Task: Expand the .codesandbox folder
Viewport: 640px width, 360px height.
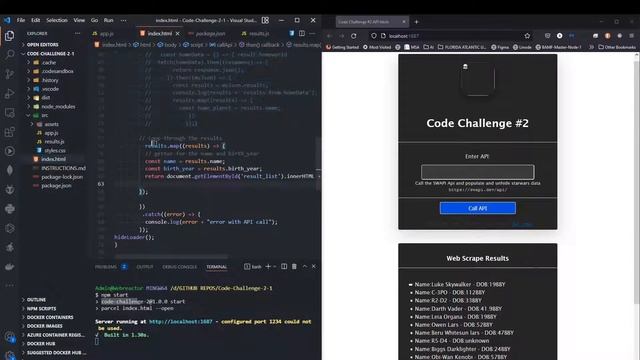Action: click(x=57, y=71)
